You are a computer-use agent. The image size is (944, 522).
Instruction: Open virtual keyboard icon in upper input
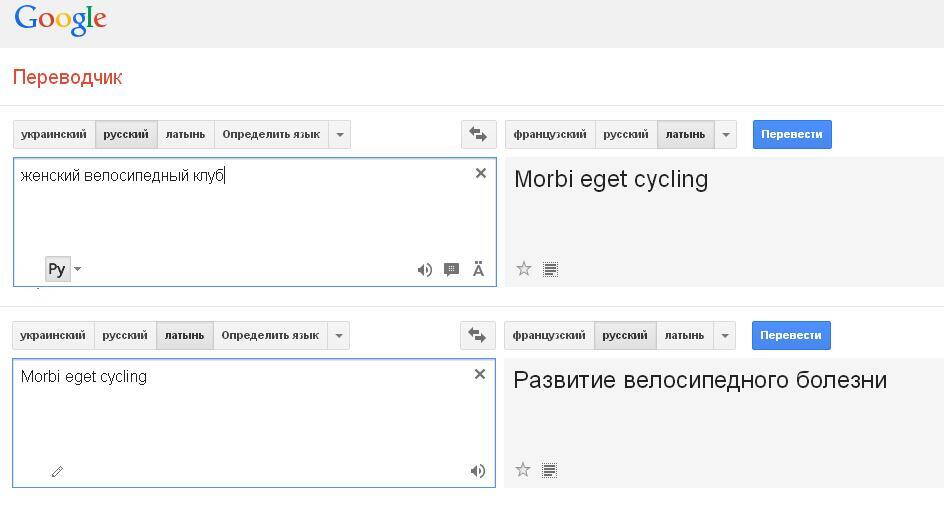coord(479,269)
